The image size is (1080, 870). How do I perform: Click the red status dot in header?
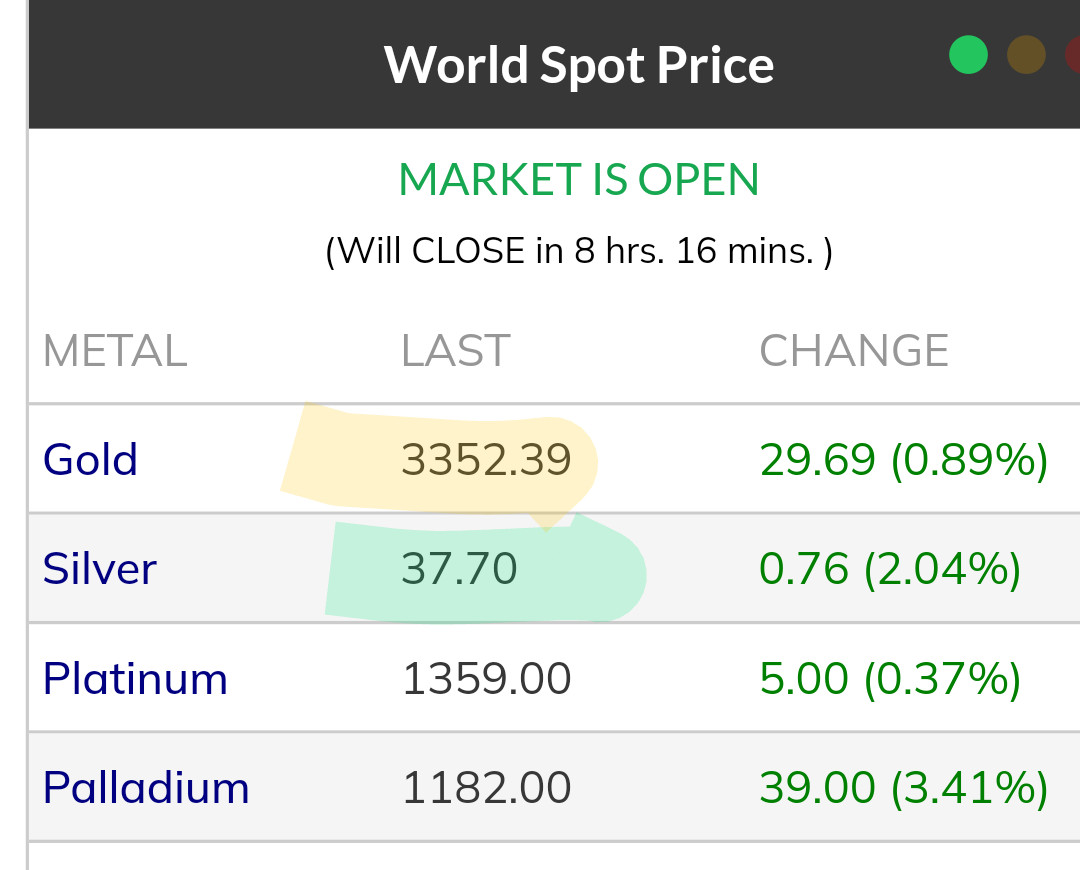1073,54
